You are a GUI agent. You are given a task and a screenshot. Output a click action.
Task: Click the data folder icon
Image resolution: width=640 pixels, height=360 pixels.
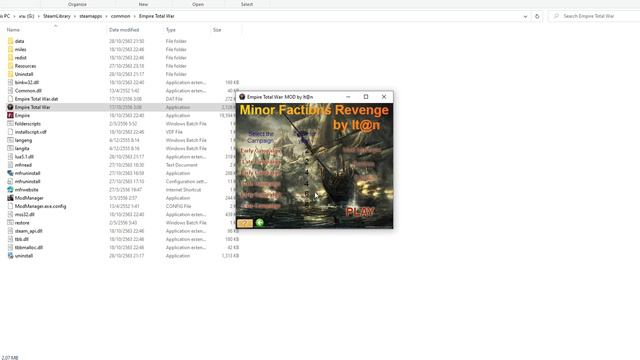(10, 41)
